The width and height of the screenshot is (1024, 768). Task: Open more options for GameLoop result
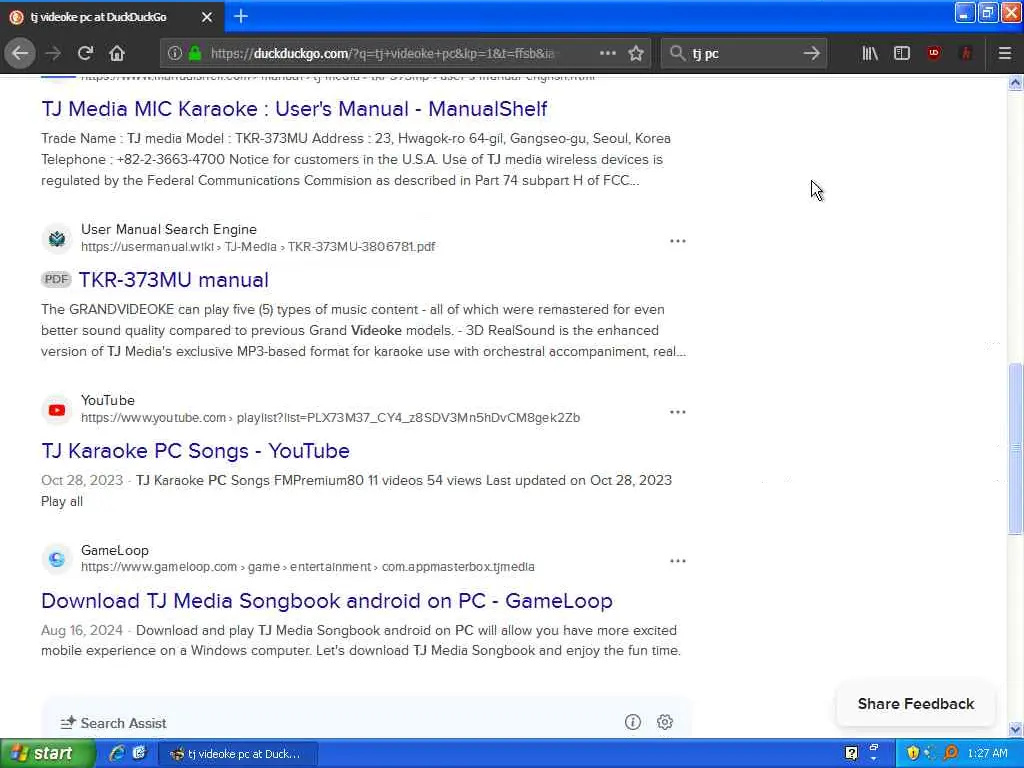tap(677, 561)
